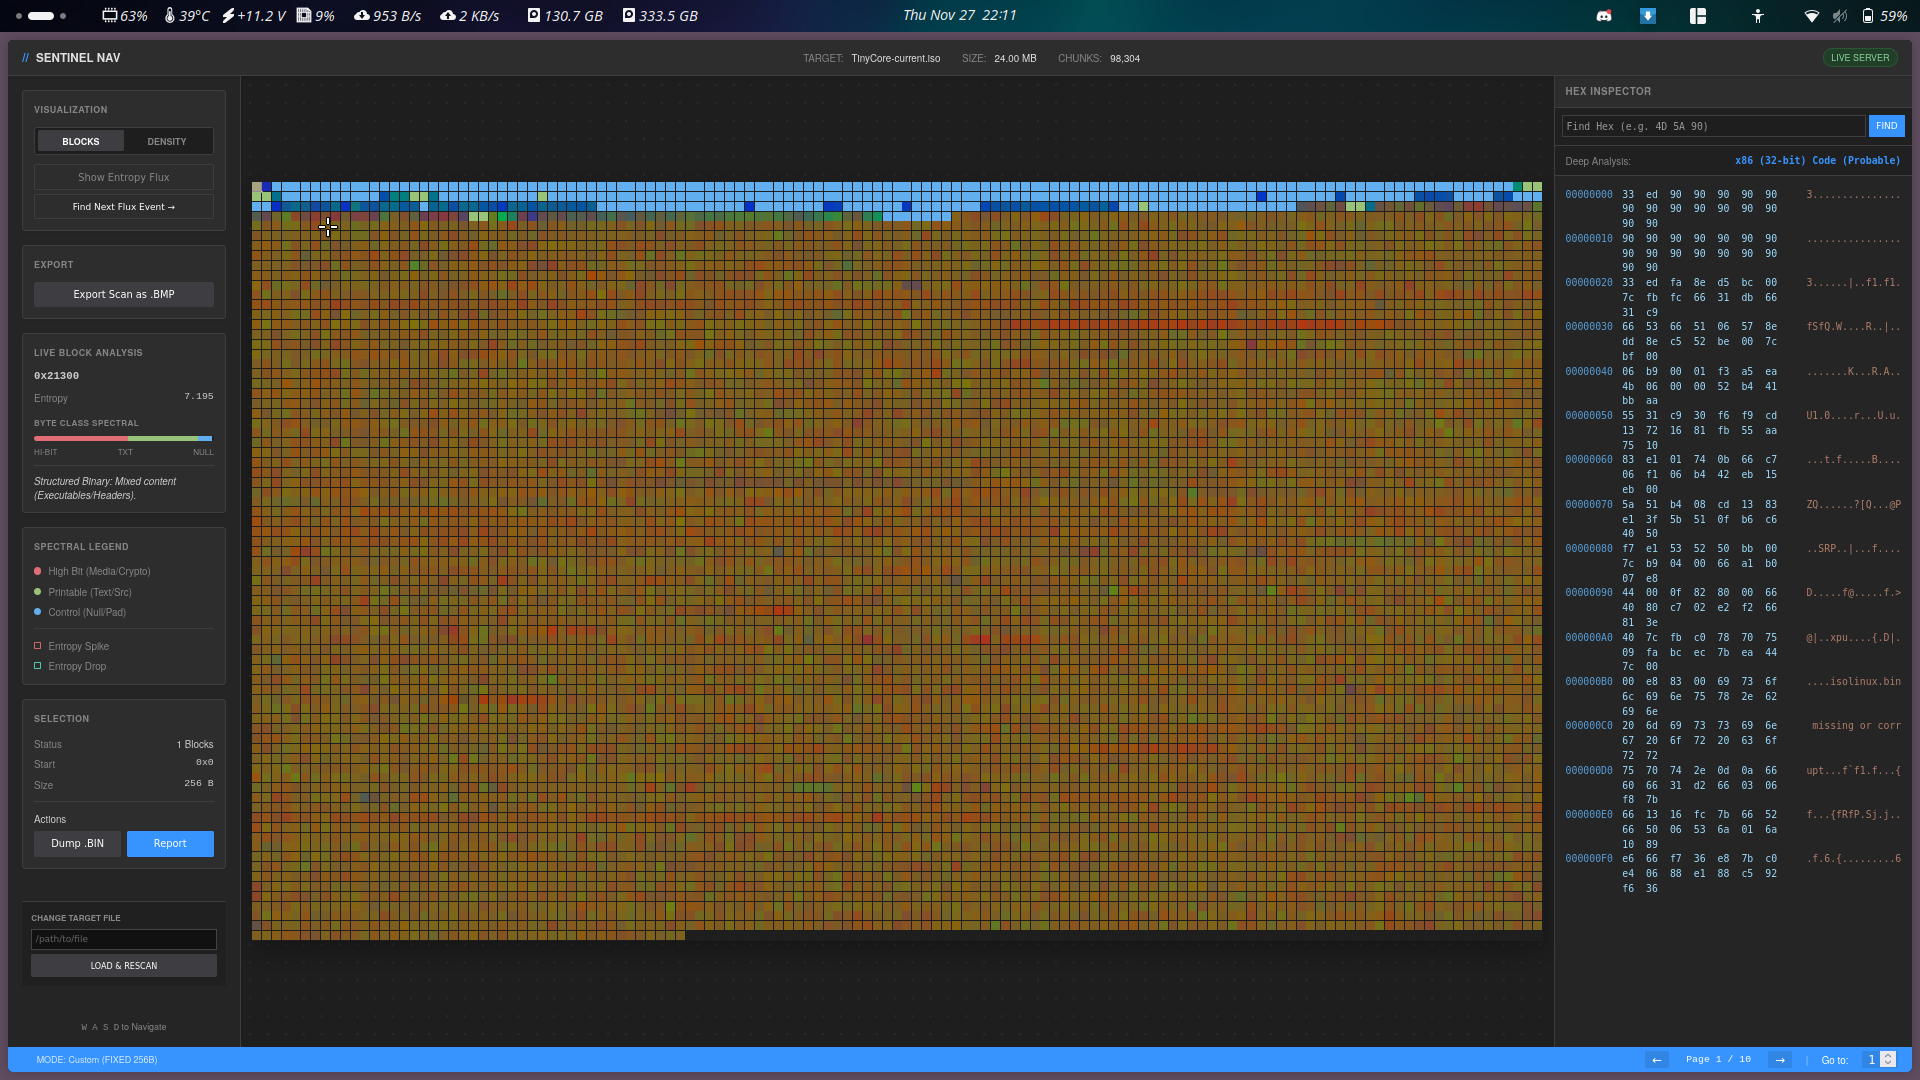Select the Blocks visualization mode

[81, 141]
